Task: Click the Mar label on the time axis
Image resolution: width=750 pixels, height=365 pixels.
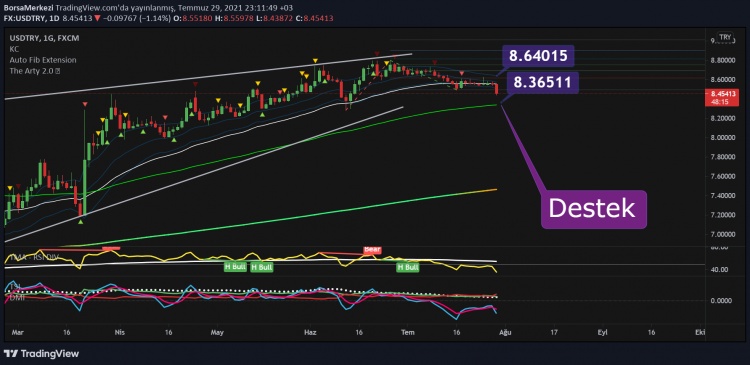Action: (x=17, y=332)
